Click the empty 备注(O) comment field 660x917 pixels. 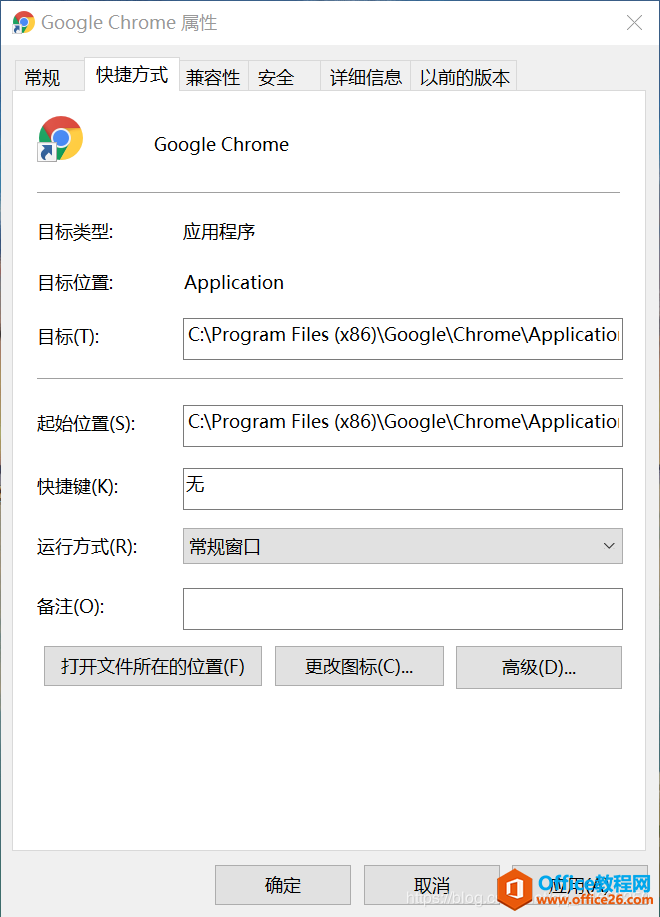(x=403, y=609)
